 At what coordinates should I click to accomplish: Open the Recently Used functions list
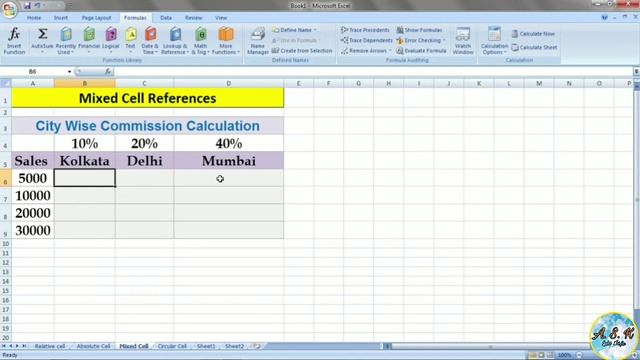coord(66,40)
